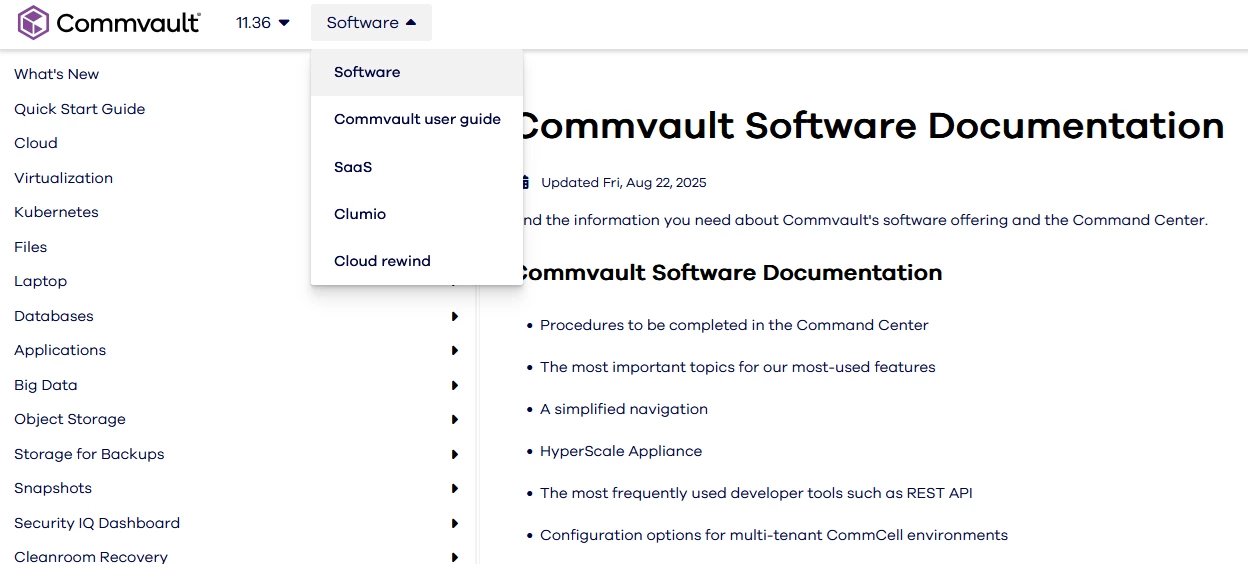Open the Databases navigation item
Image resolution: width=1248 pixels, height=587 pixels.
click(54, 316)
